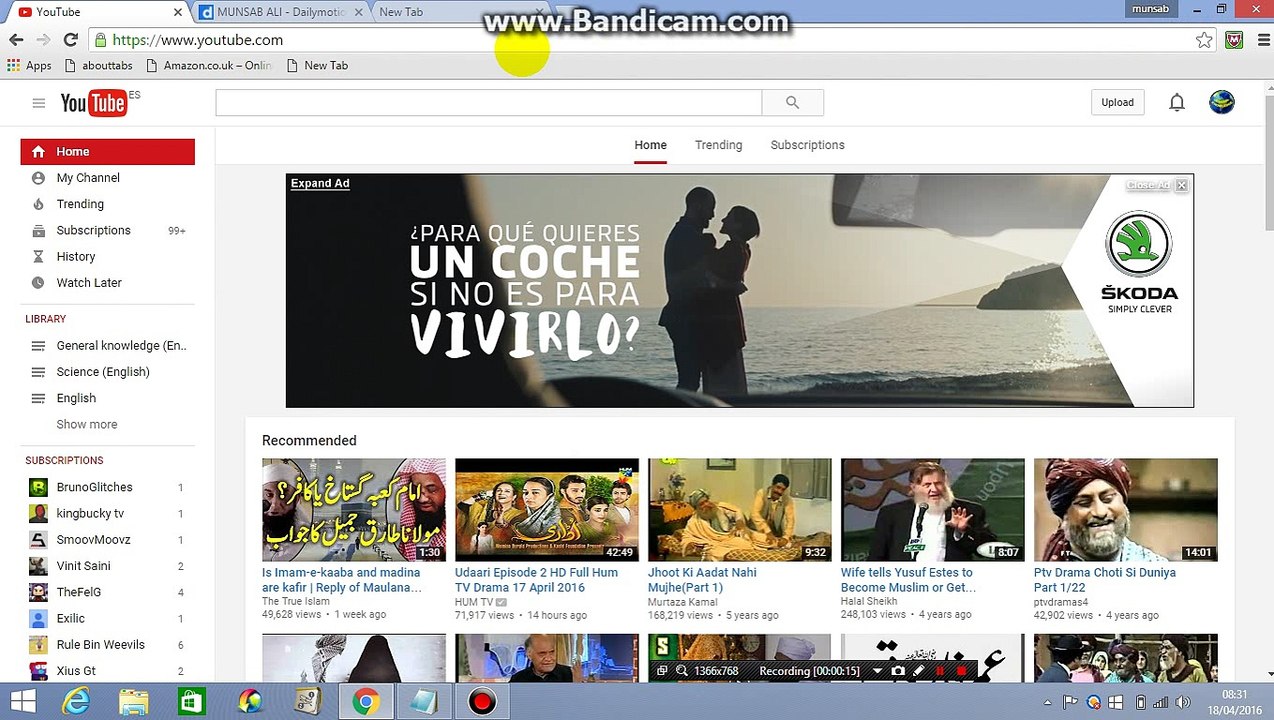Switch to the Trending top tab
The width and height of the screenshot is (1274, 720).
[x=719, y=145]
